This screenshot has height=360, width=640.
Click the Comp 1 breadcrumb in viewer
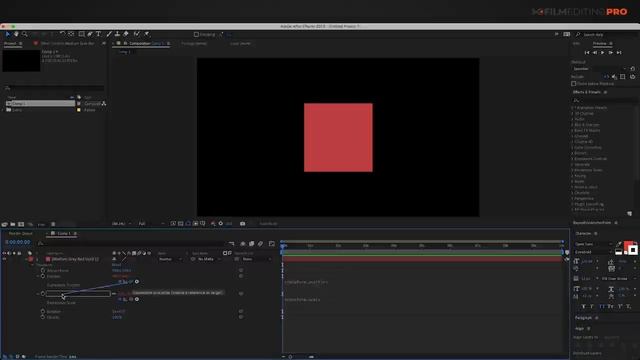[x=124, y=52]
